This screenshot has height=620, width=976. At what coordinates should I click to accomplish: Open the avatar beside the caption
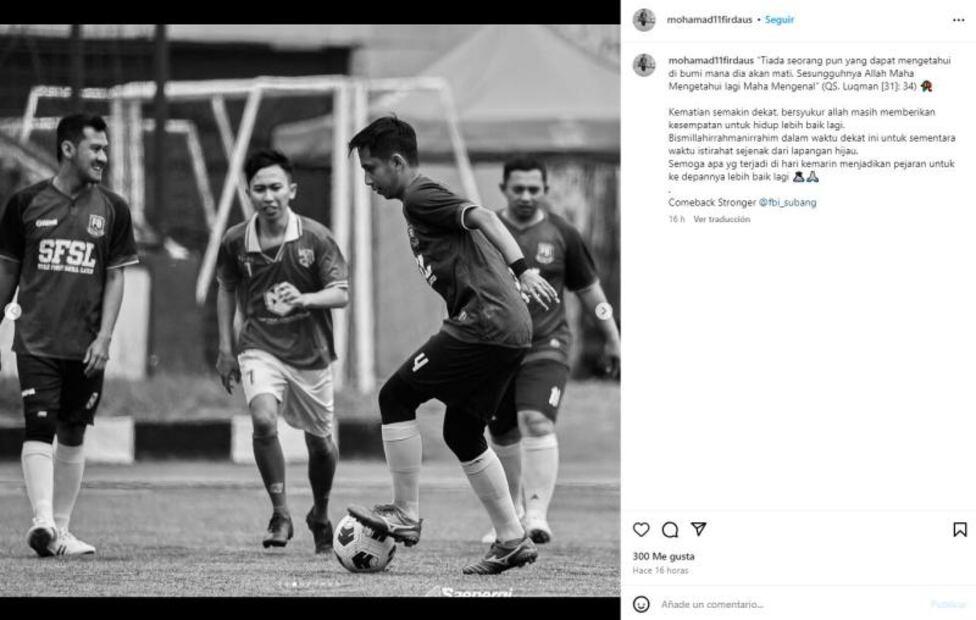644,65
